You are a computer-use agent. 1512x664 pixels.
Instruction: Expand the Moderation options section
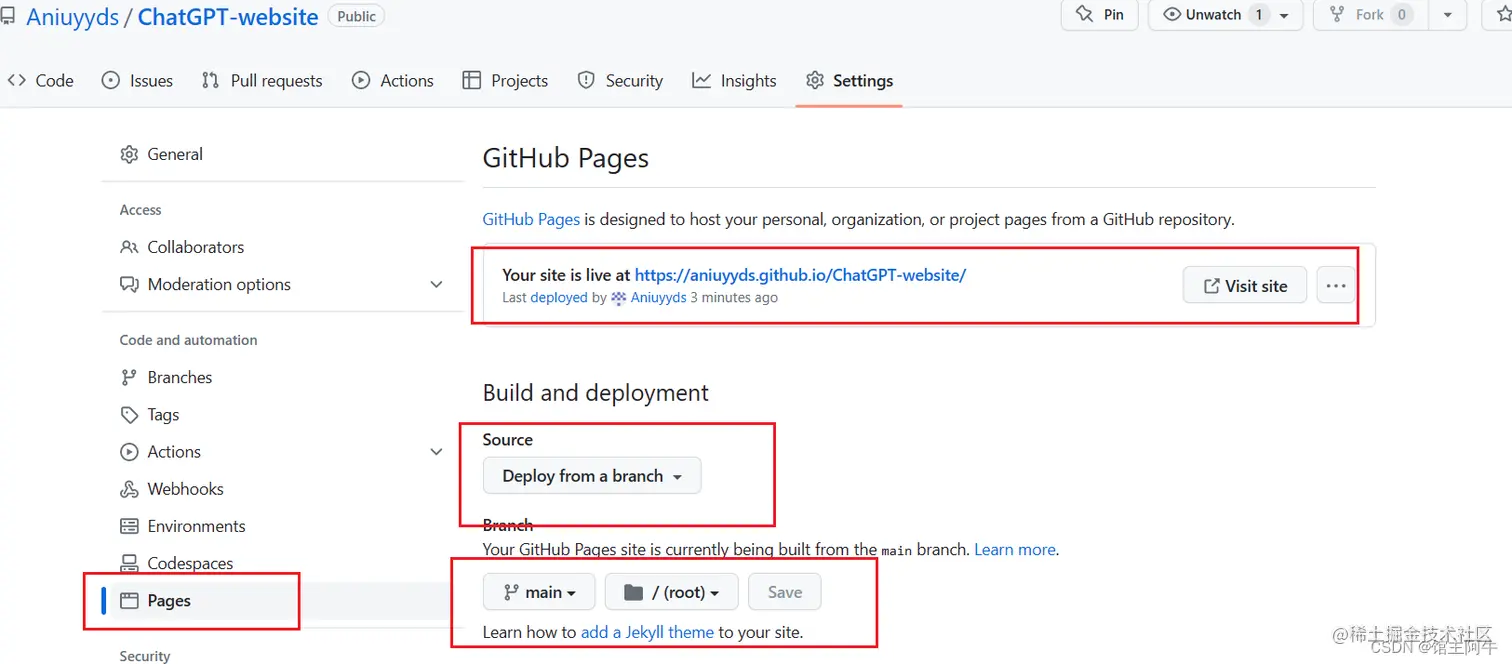(x=436, y=284)
